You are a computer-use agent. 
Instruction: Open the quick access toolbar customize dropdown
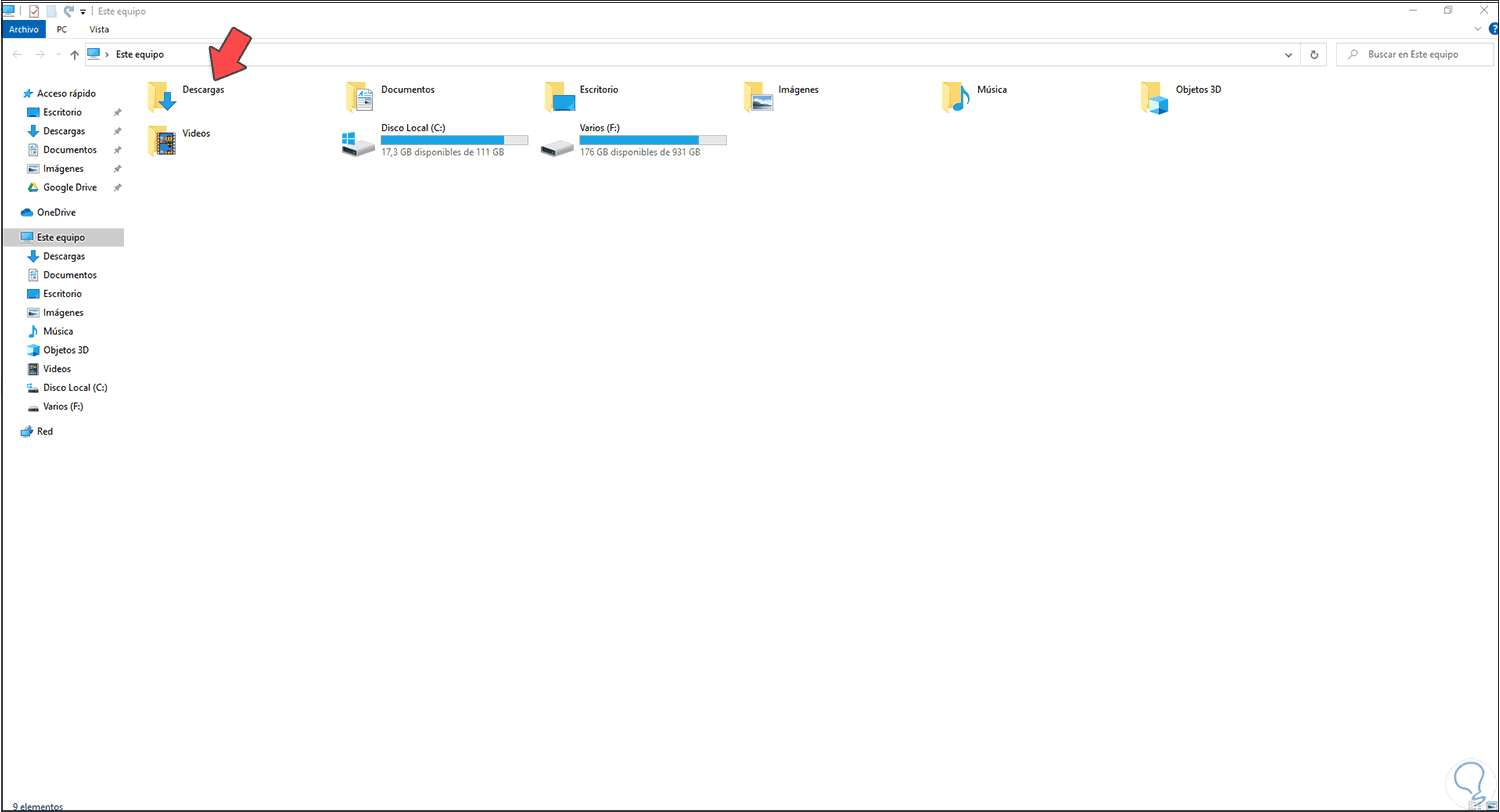point(83,12)
